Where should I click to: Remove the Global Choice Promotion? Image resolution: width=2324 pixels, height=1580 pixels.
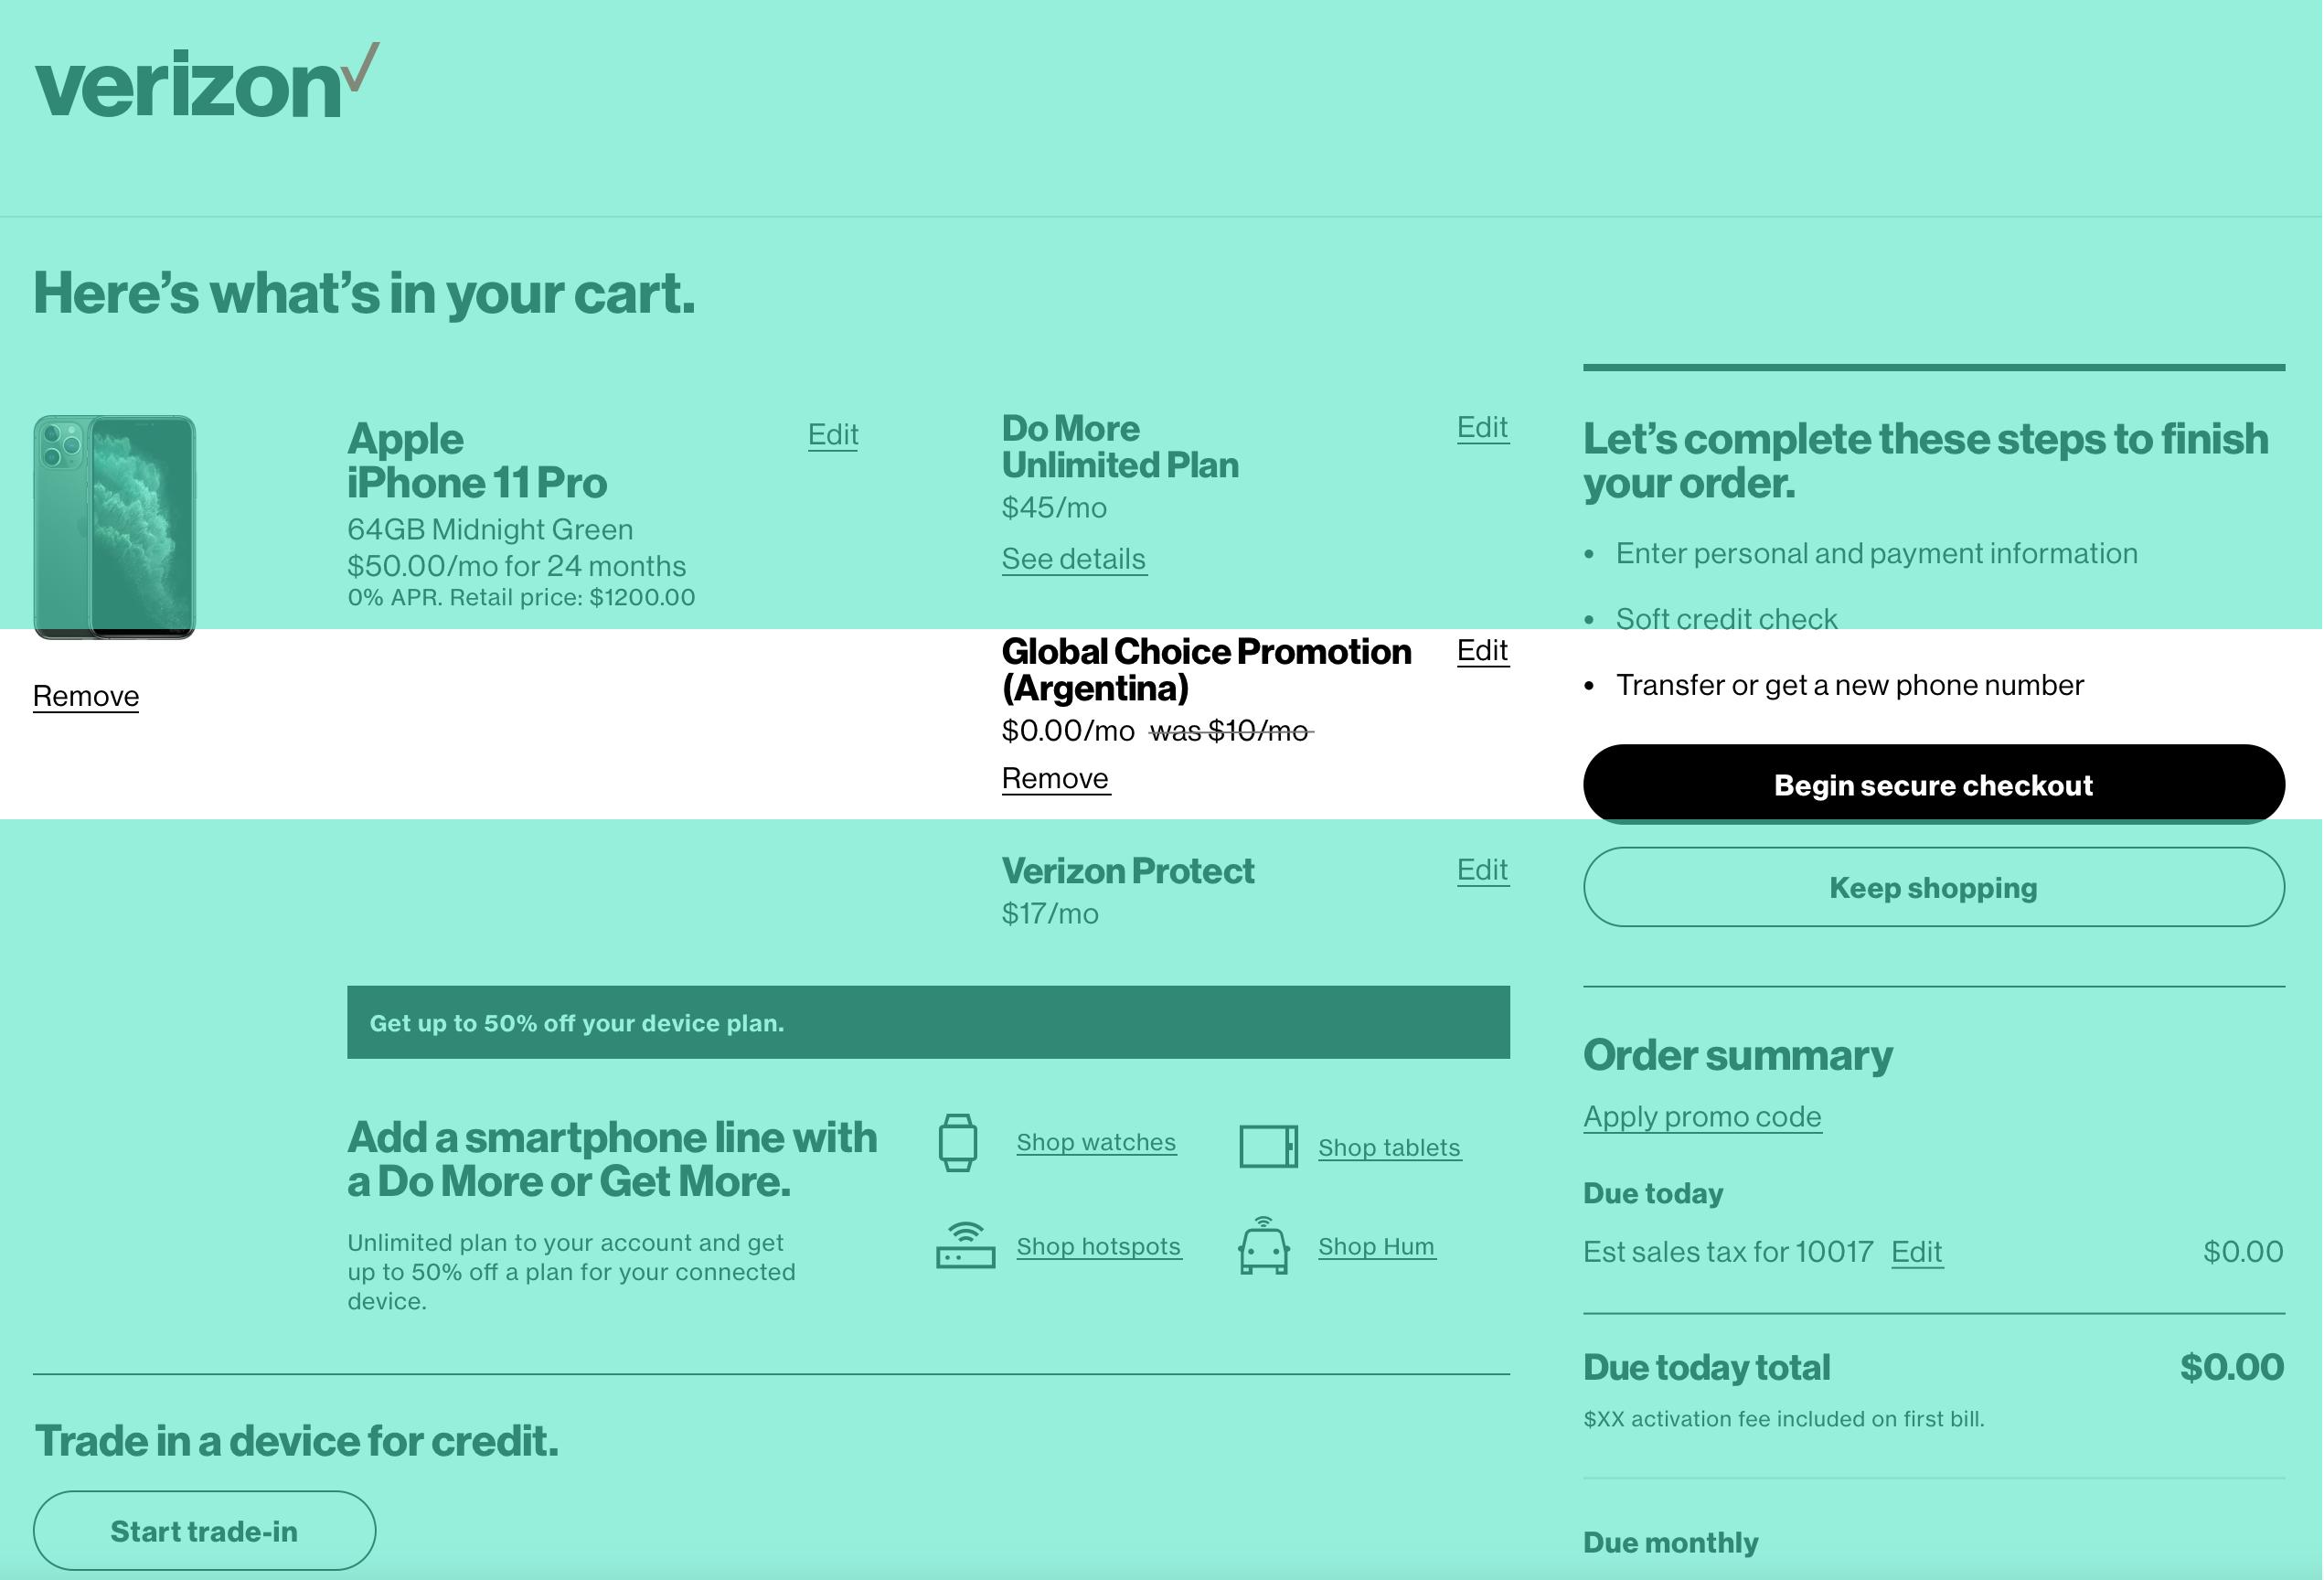tap(1055, 778)
